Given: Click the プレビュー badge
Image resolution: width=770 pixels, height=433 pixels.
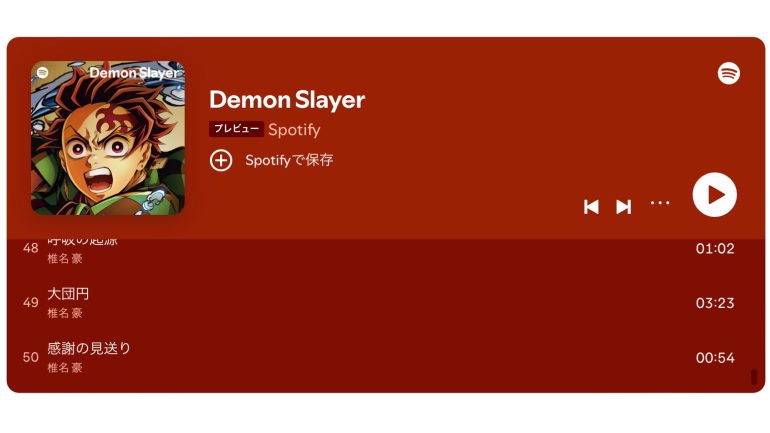Looking at the screenshot, I should [x=236, y=129].
